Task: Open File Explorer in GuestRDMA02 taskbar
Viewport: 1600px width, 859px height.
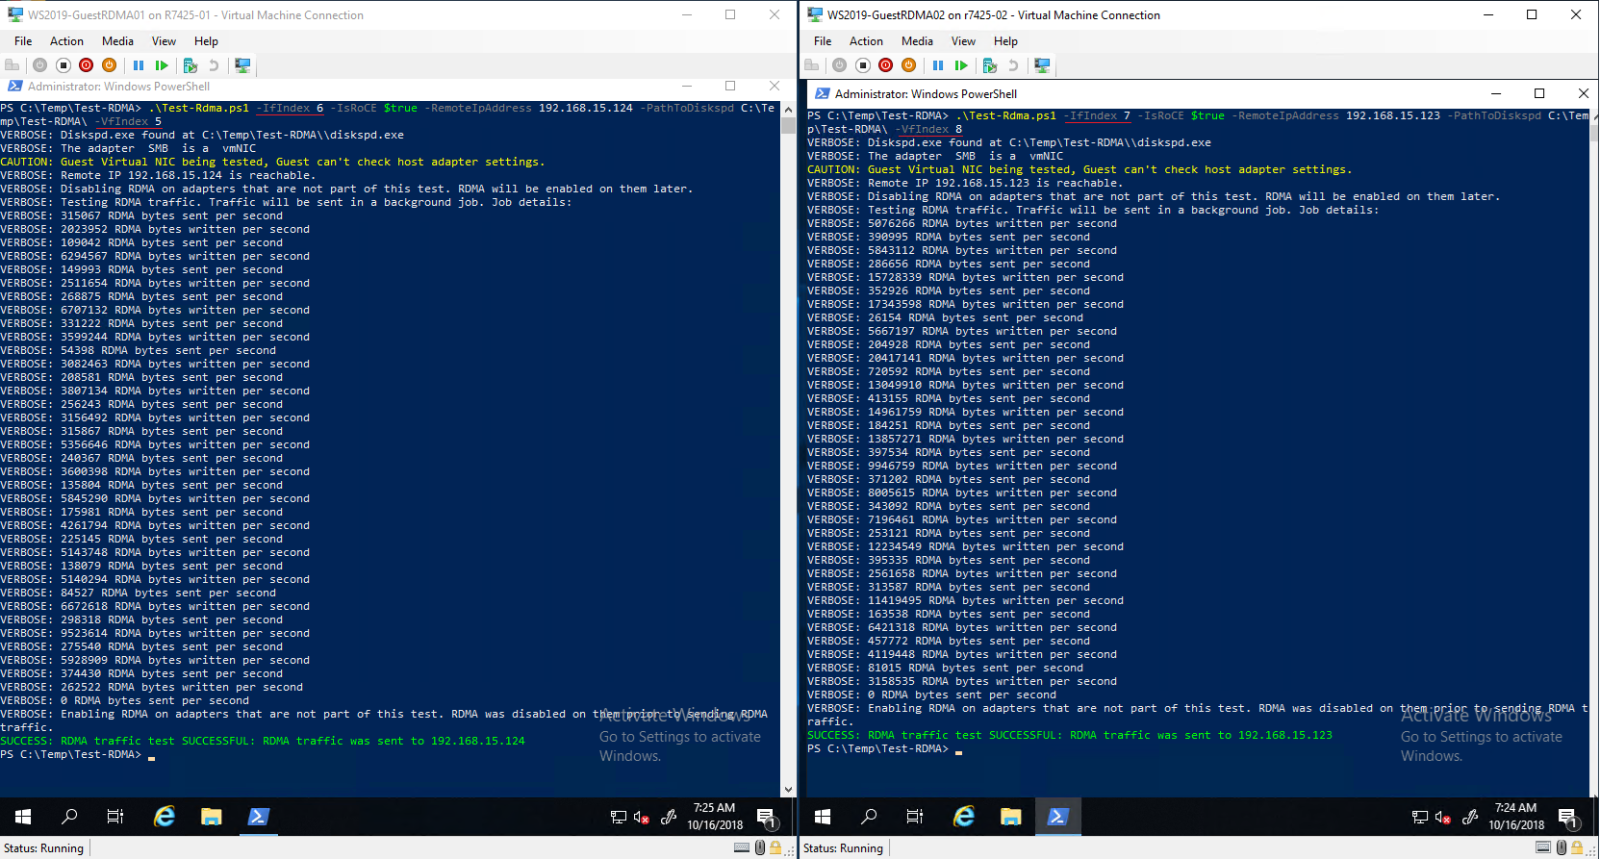Action: [x=1010, y=817]
